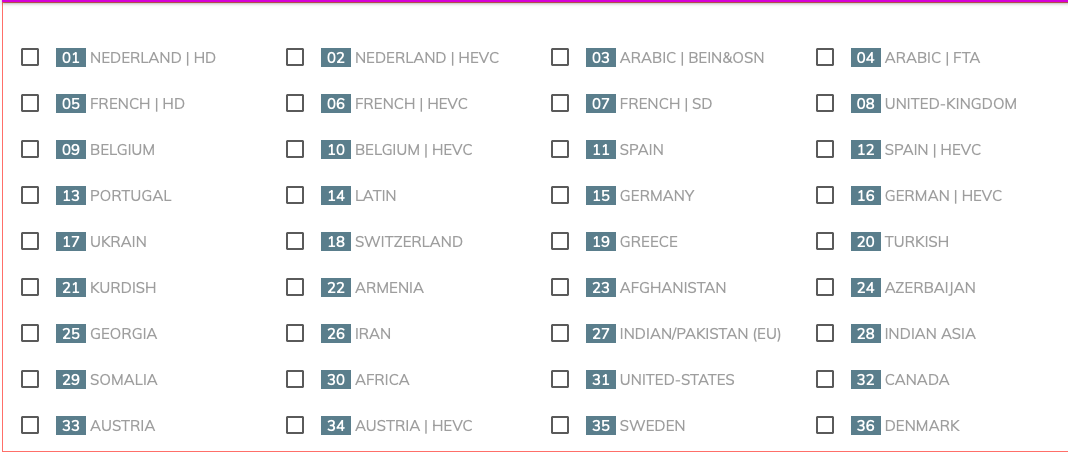Enable the CANADA checkbox
The height and width of the screenshot is (454, 1068).
coord(825,379)
